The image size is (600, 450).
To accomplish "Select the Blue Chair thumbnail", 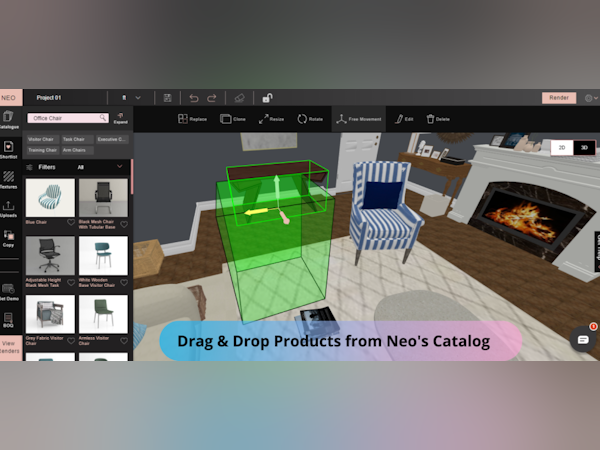I will [50, 198].
